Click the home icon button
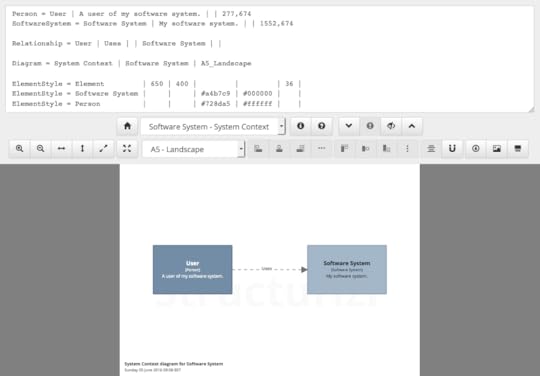The height and width of the screenshot is (376, 540). pos(127,126)
